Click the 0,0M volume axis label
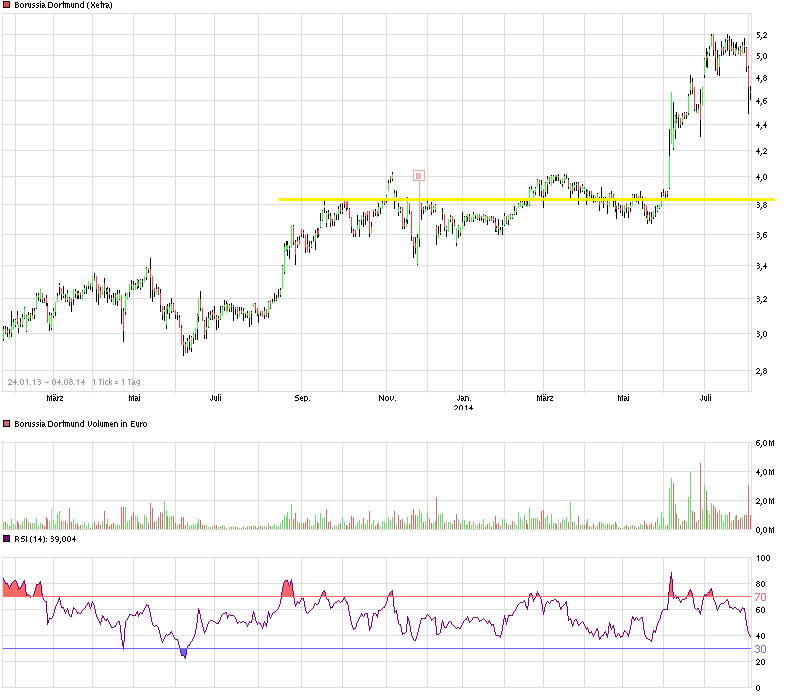 tap(765, 530)
